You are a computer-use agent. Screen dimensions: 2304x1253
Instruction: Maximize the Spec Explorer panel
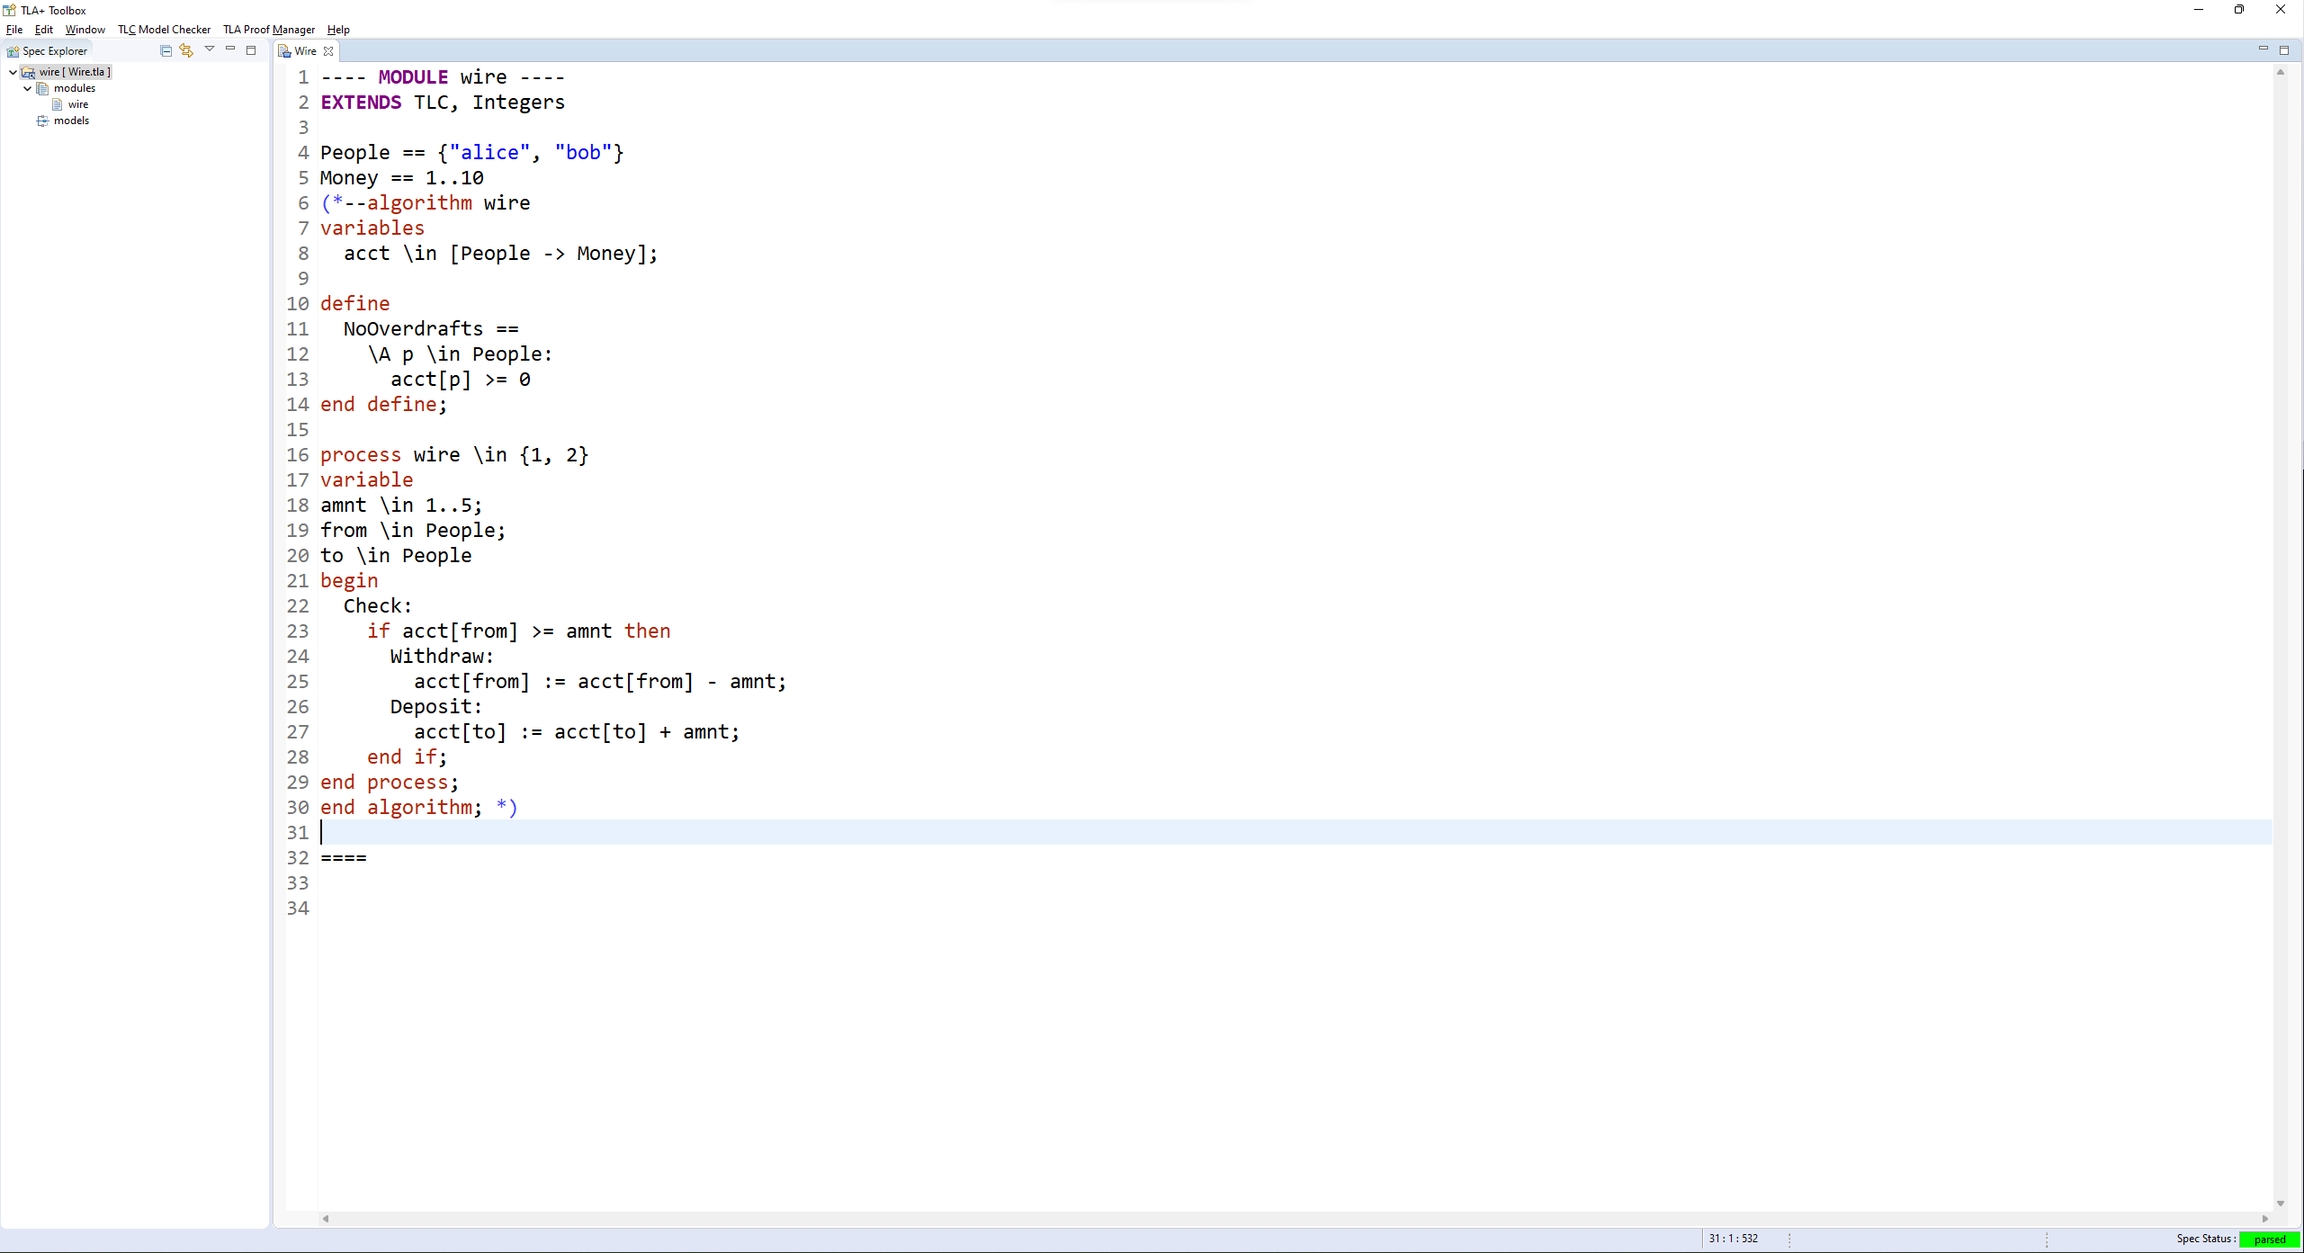251,50
